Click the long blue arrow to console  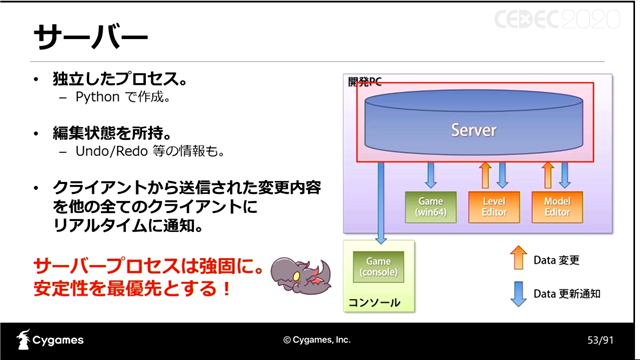click(x=381, y=203)
